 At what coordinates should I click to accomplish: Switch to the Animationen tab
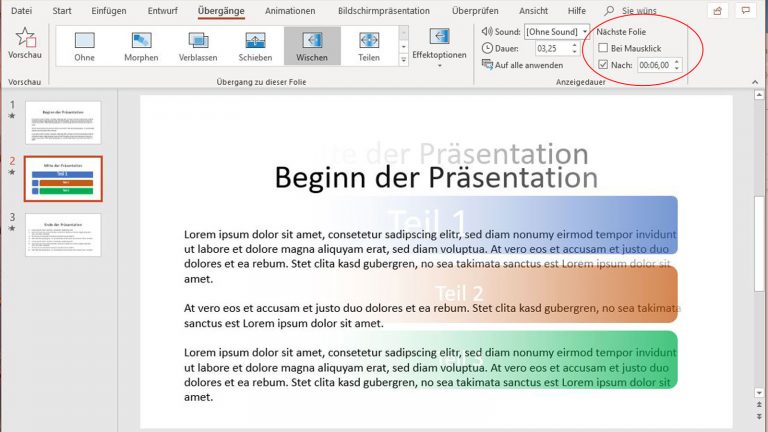pos(290,11)
